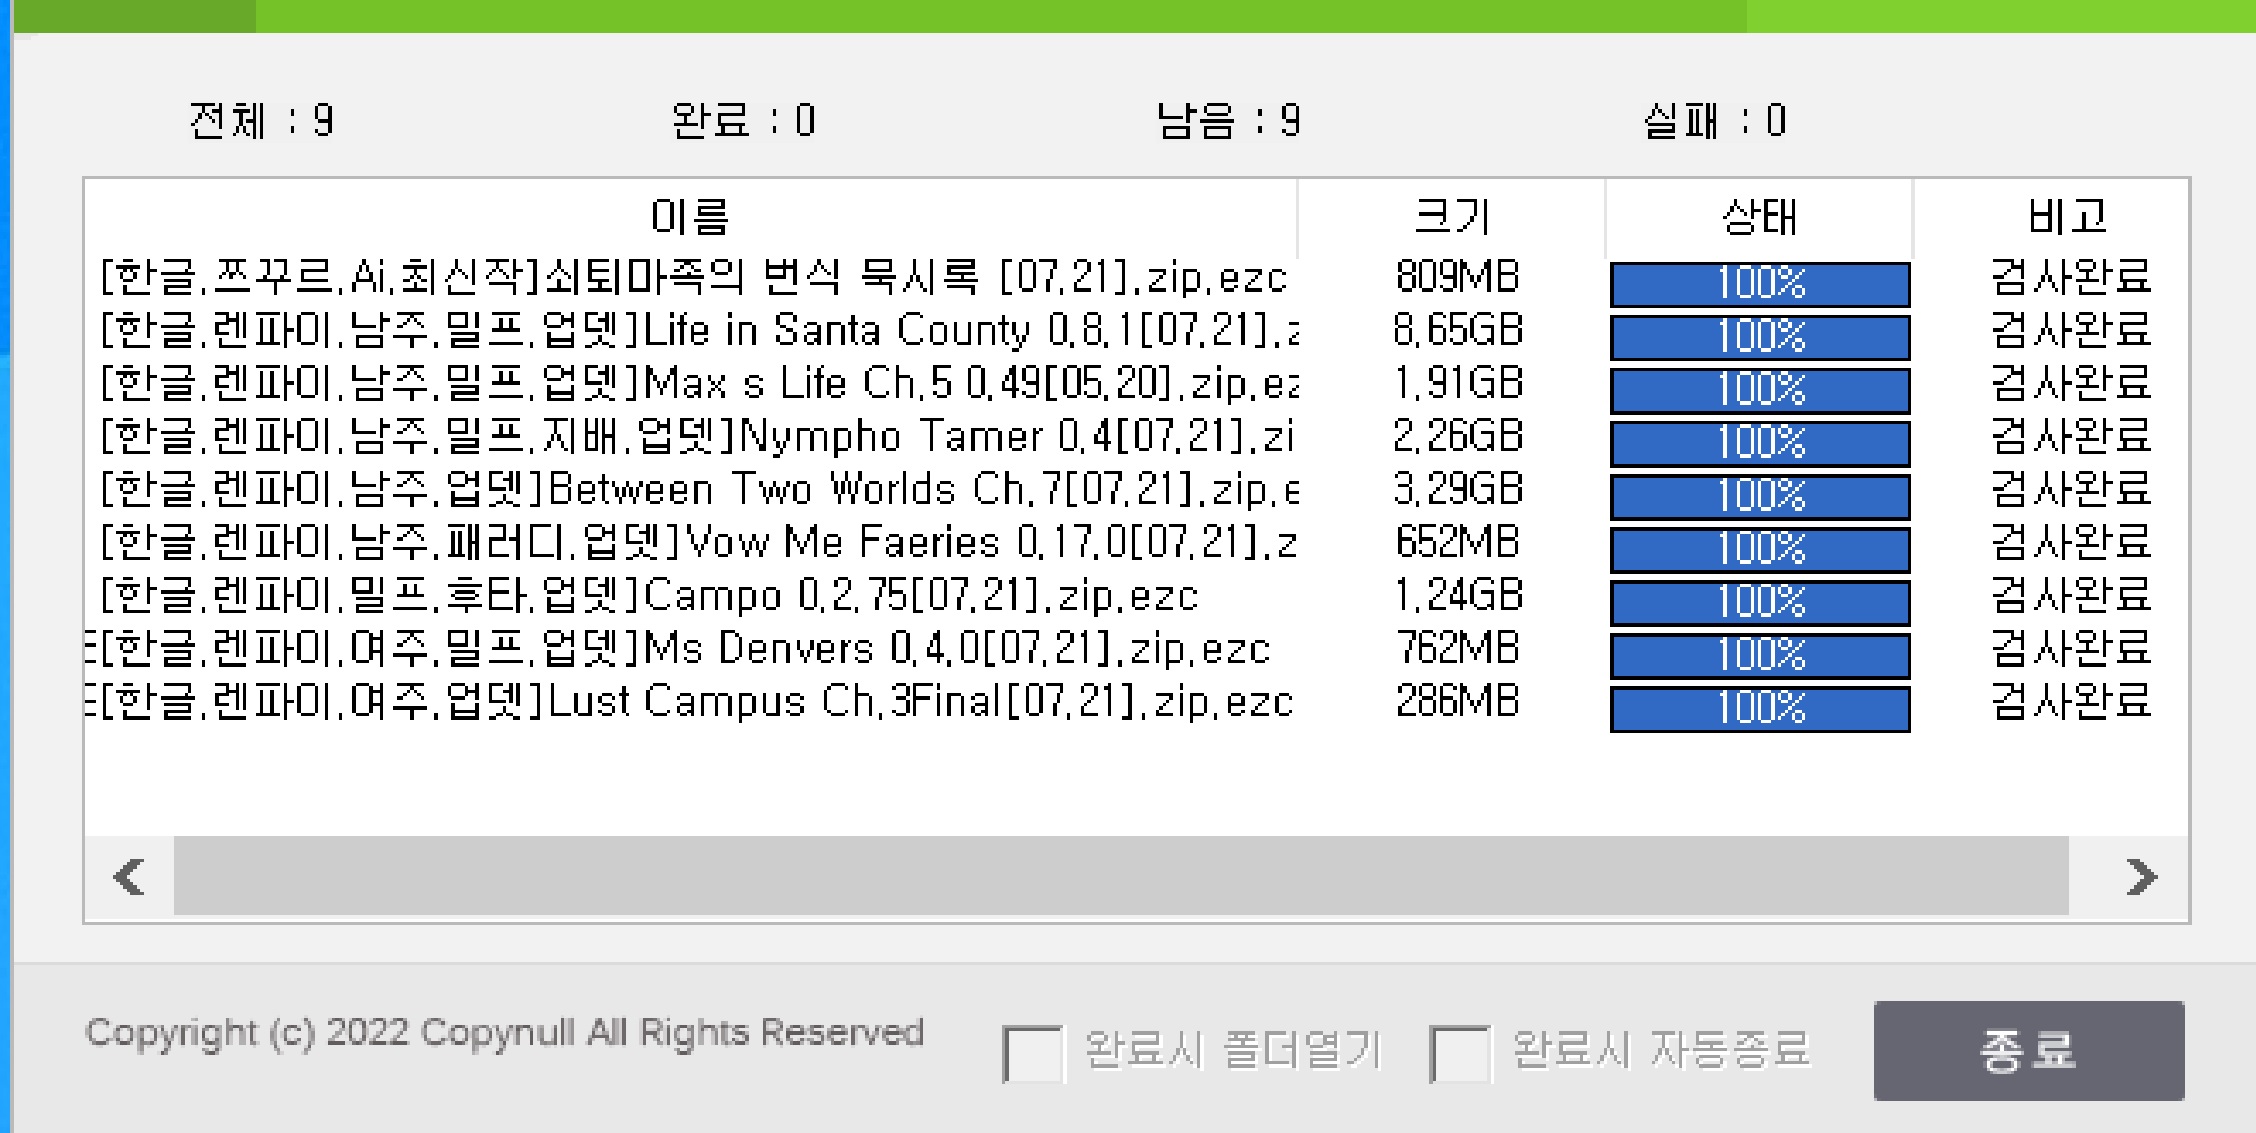Click the right scroll arrow
This screenshot has width=2256, height=1133.
pyautogui.click(x=2139, y=877)
